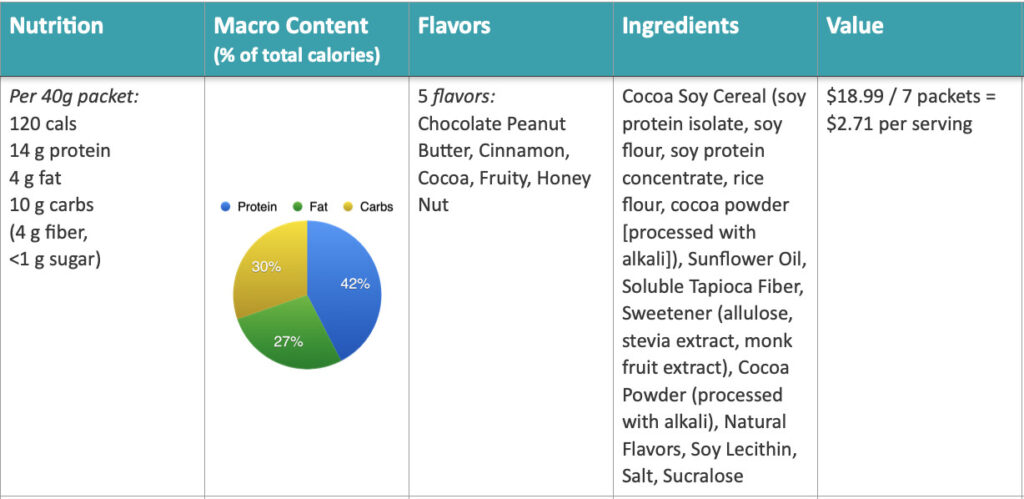Viewport: 1024px width, 499px height.
Task: Click the green Fat legend dot
Action: coord(299,207)
